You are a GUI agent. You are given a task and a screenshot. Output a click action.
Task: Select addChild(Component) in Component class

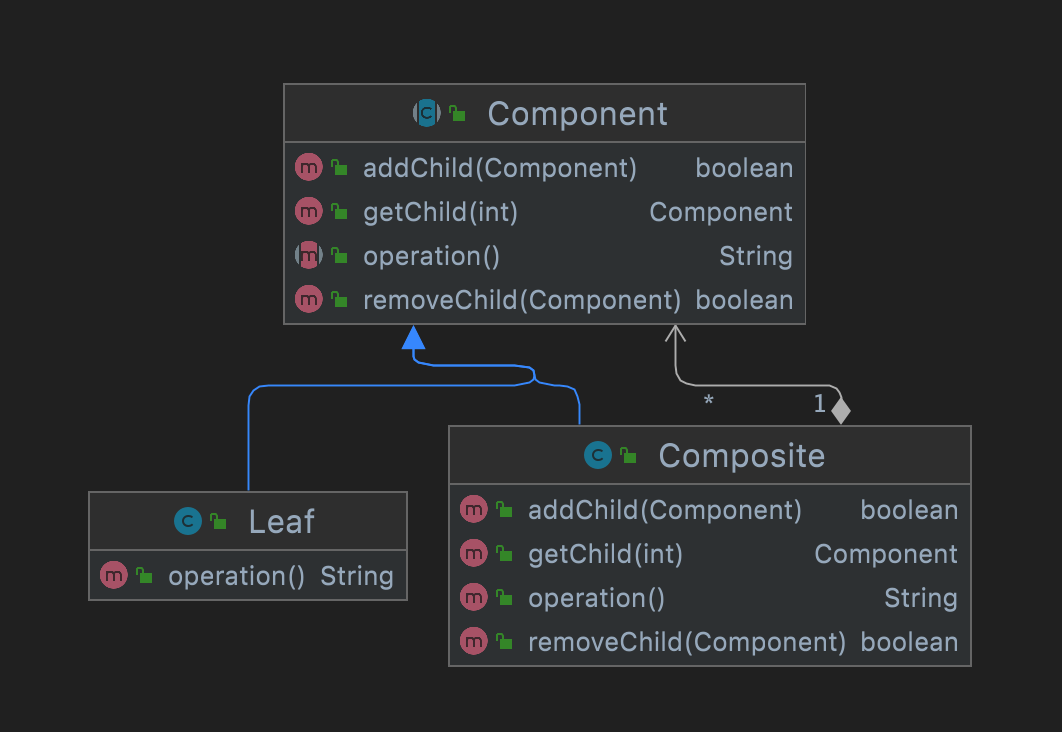pos(499,168)
